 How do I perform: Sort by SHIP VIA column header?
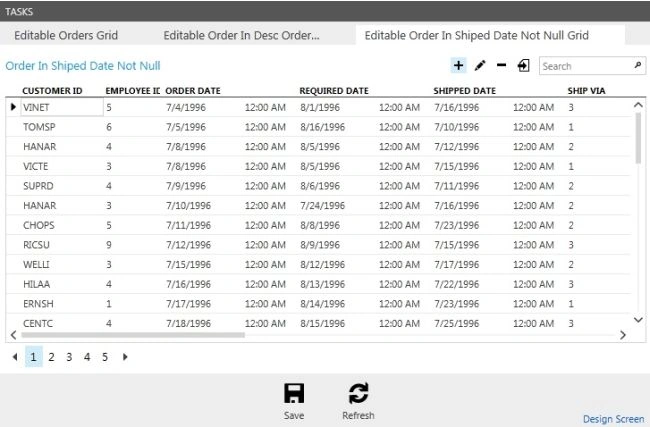587,91
